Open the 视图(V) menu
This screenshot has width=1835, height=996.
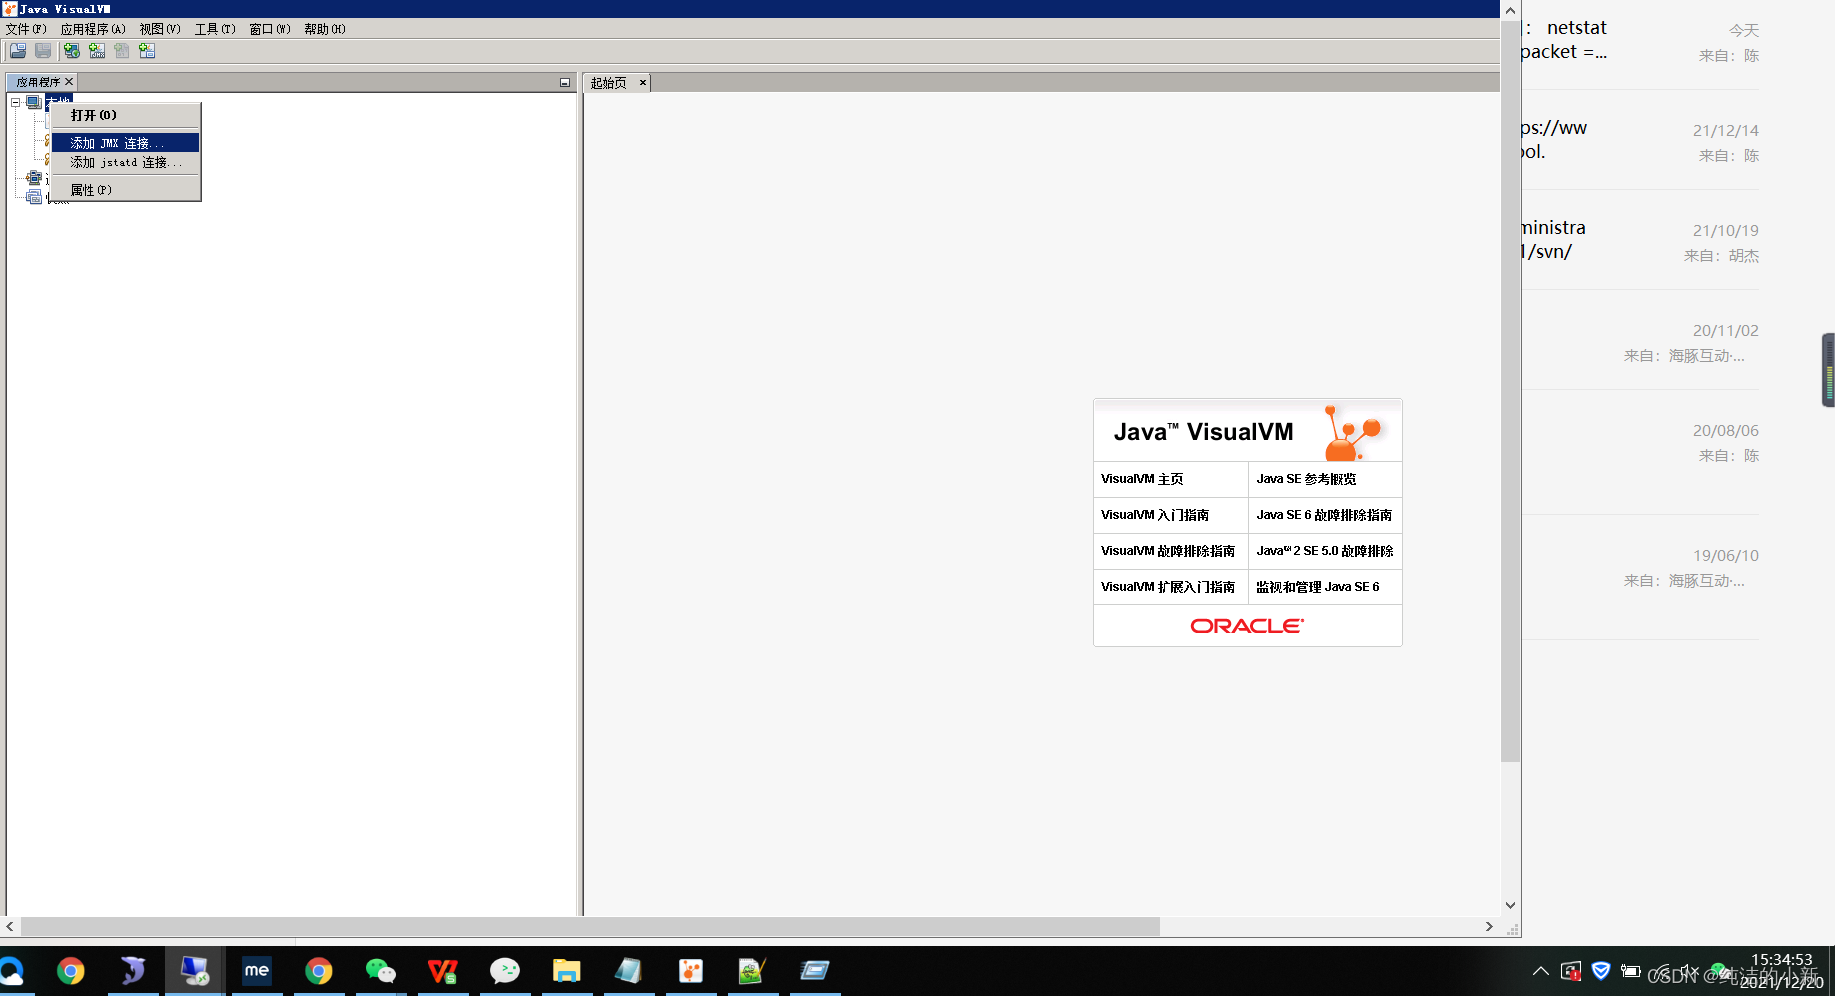[160, 29]
